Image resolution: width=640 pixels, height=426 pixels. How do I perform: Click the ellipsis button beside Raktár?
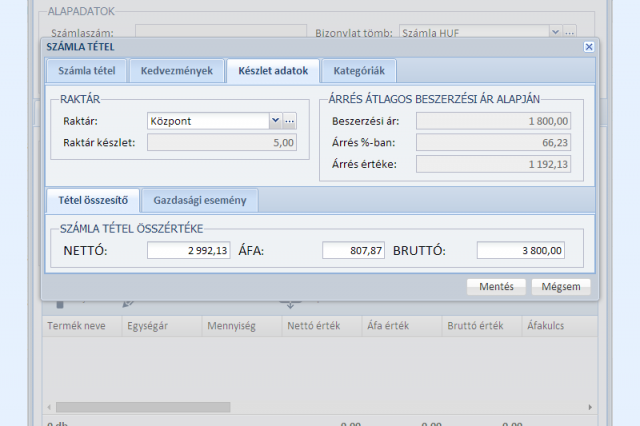coord(290,121)
